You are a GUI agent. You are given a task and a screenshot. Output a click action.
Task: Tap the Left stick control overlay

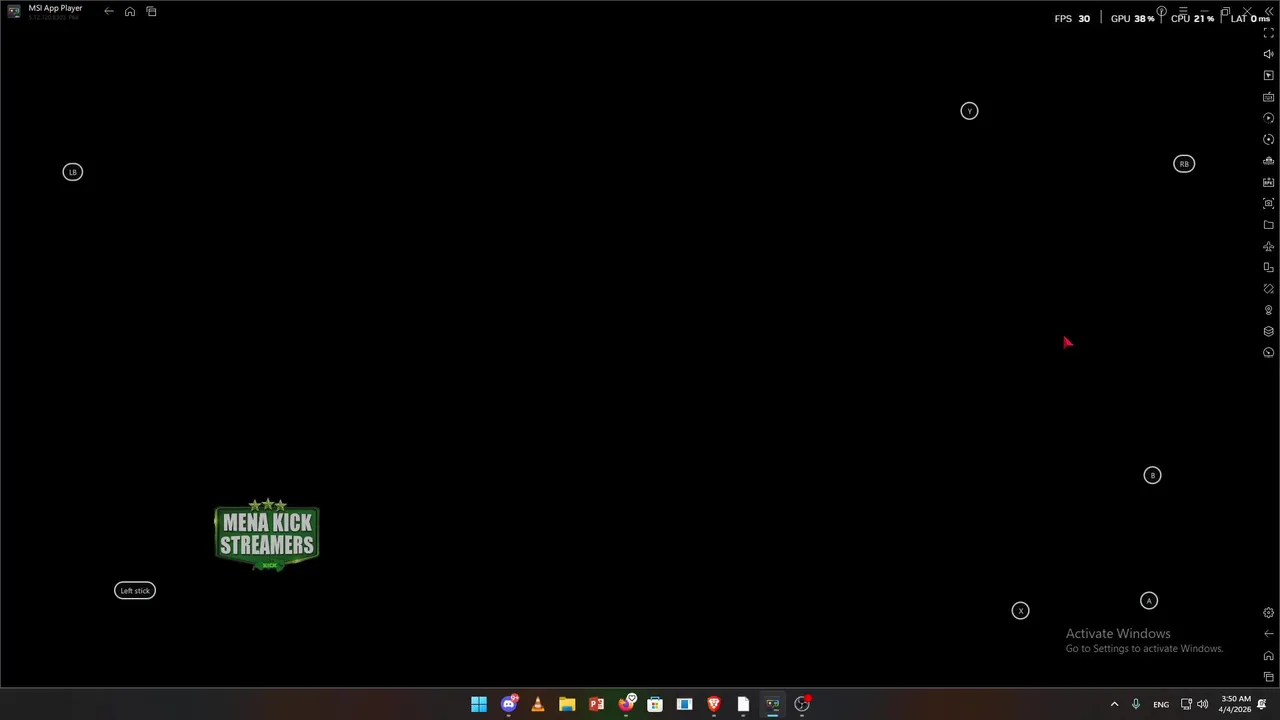135,590
